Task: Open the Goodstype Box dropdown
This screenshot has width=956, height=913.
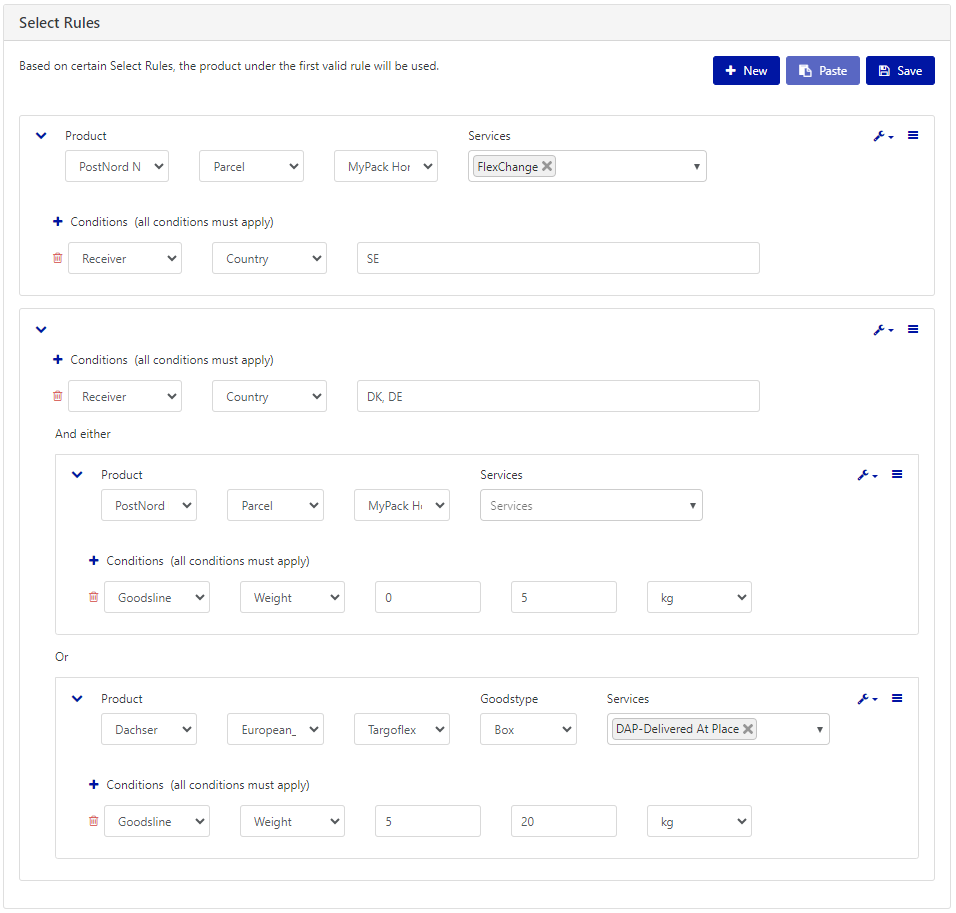Action: (x=528, y=730)
